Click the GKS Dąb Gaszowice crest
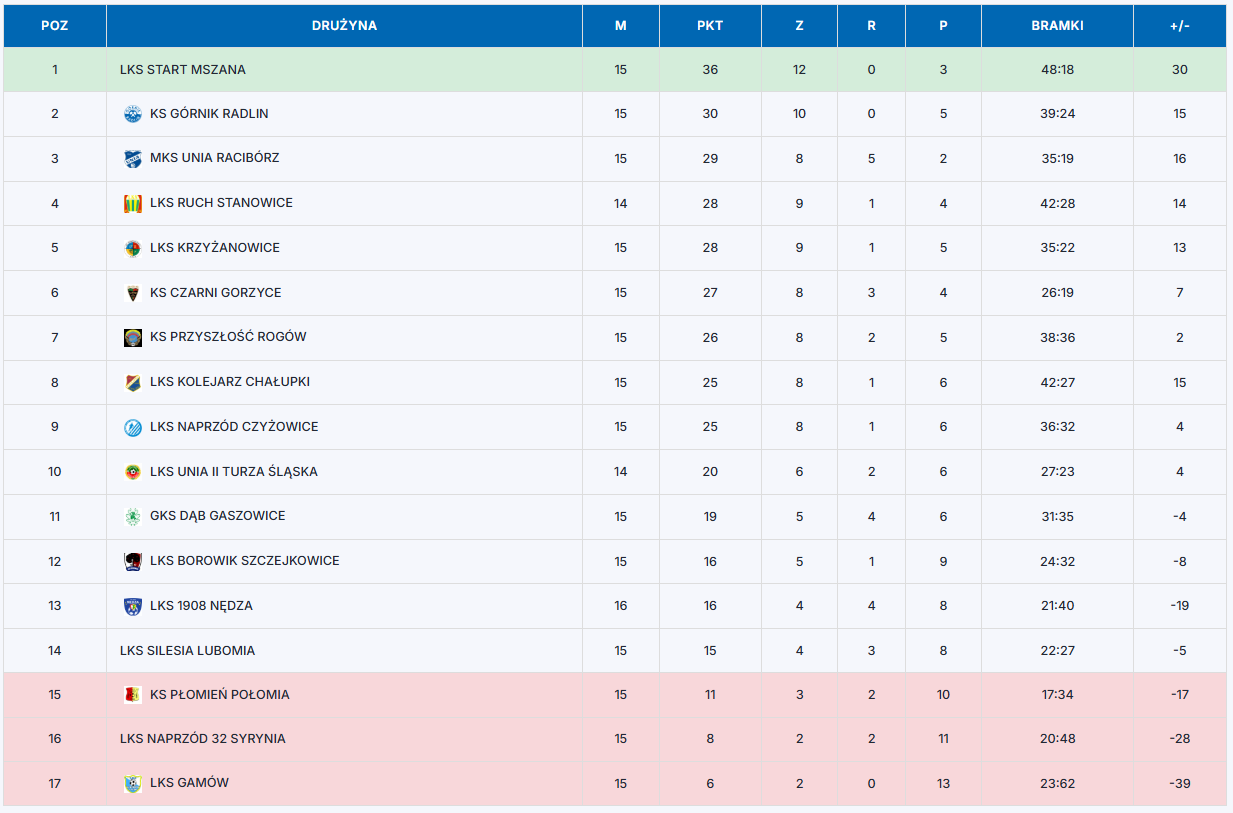1233x813 pixels. [x=132, y=516]
